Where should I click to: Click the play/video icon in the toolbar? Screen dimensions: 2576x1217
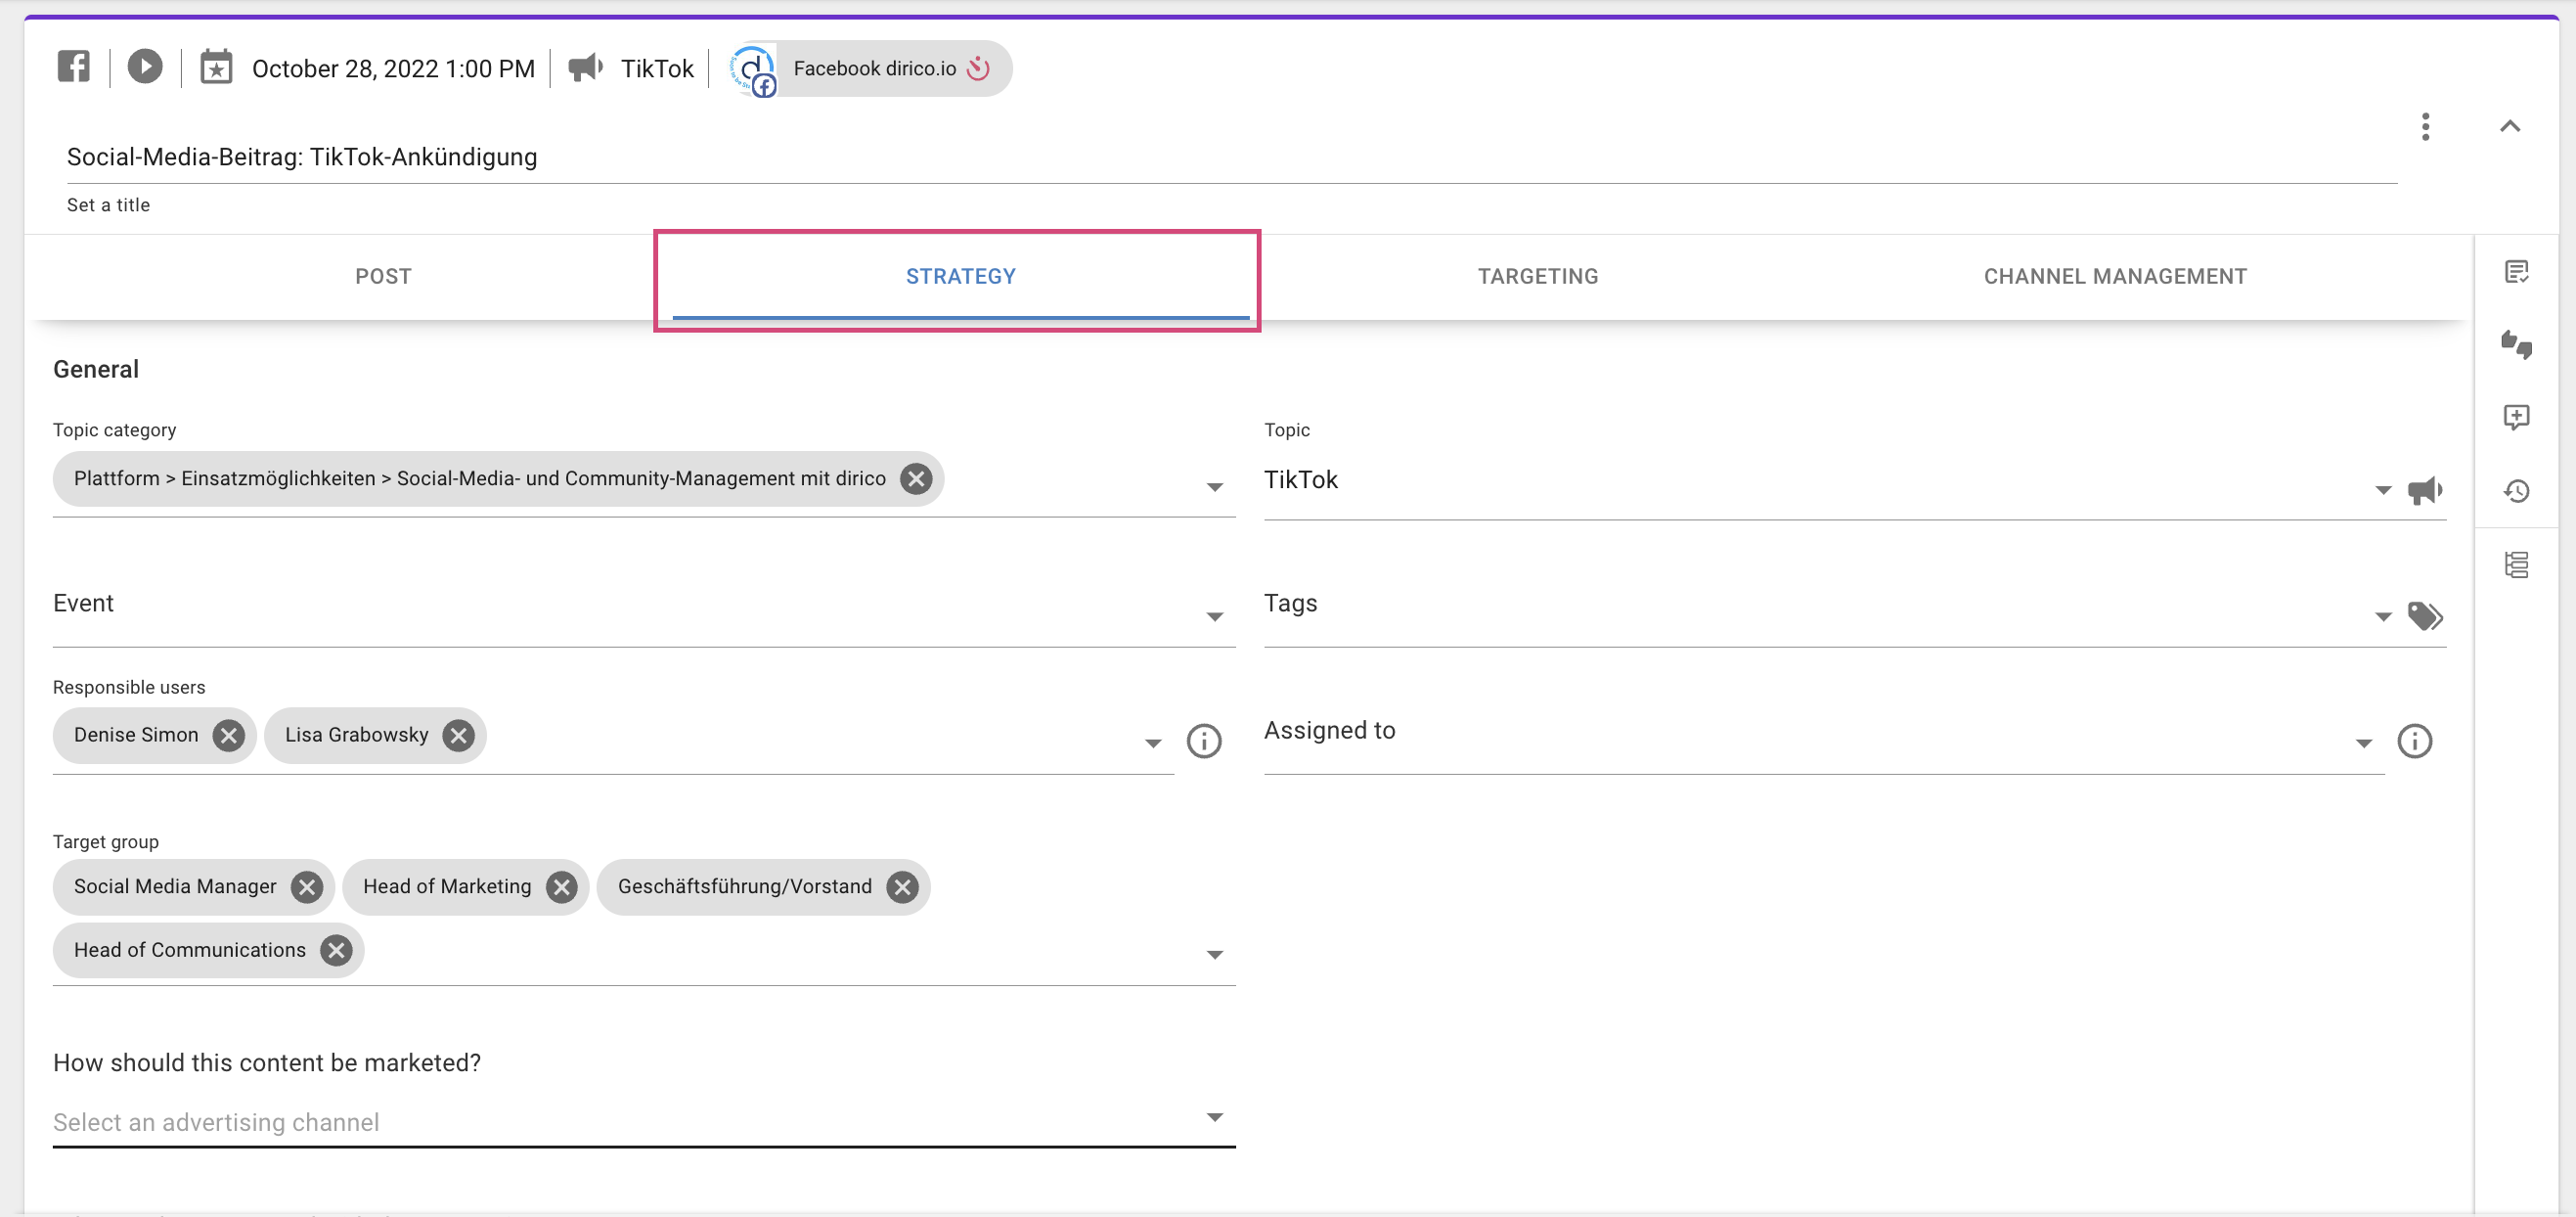[145, 66]
